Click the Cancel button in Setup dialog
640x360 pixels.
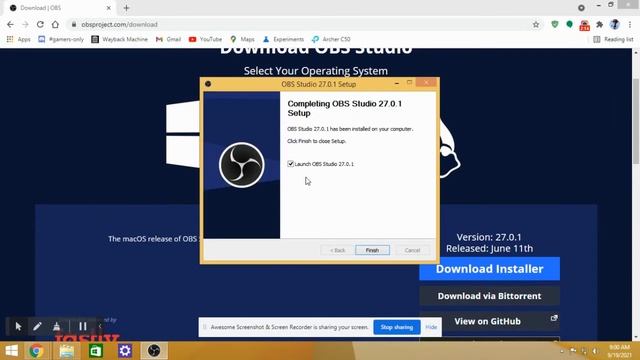[412, 250]
